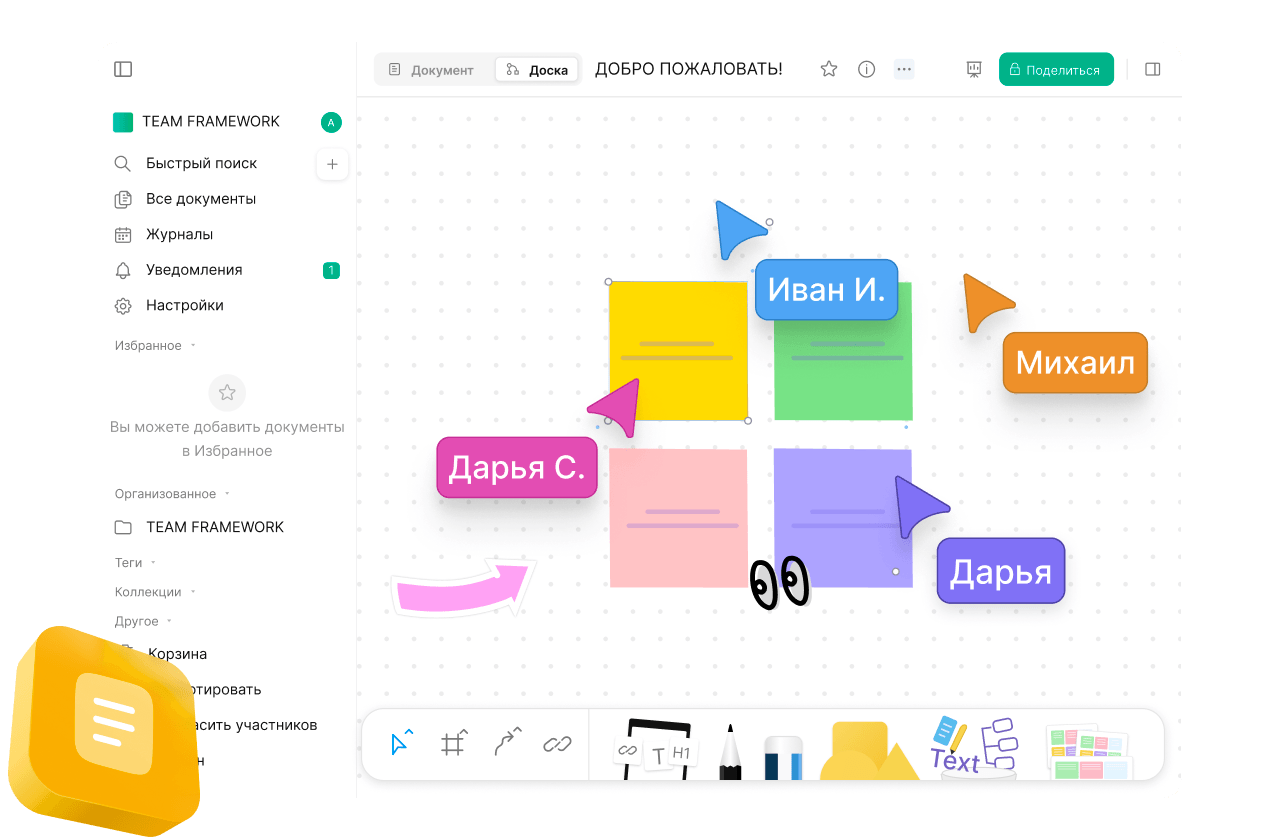Screen dimensions: 1280x840
Task: Expand the Теги section
Action: (135, 562)
